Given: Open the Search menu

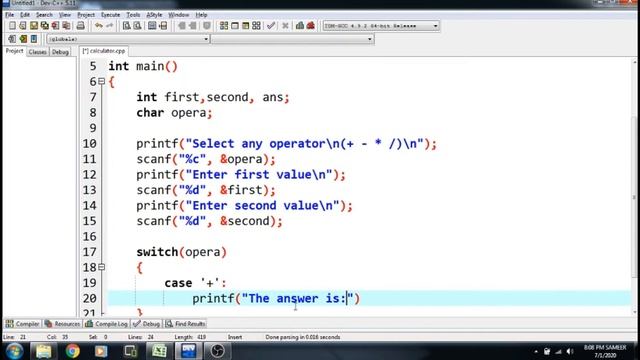Looking at the screenshot, I should [x=44, y=15].
